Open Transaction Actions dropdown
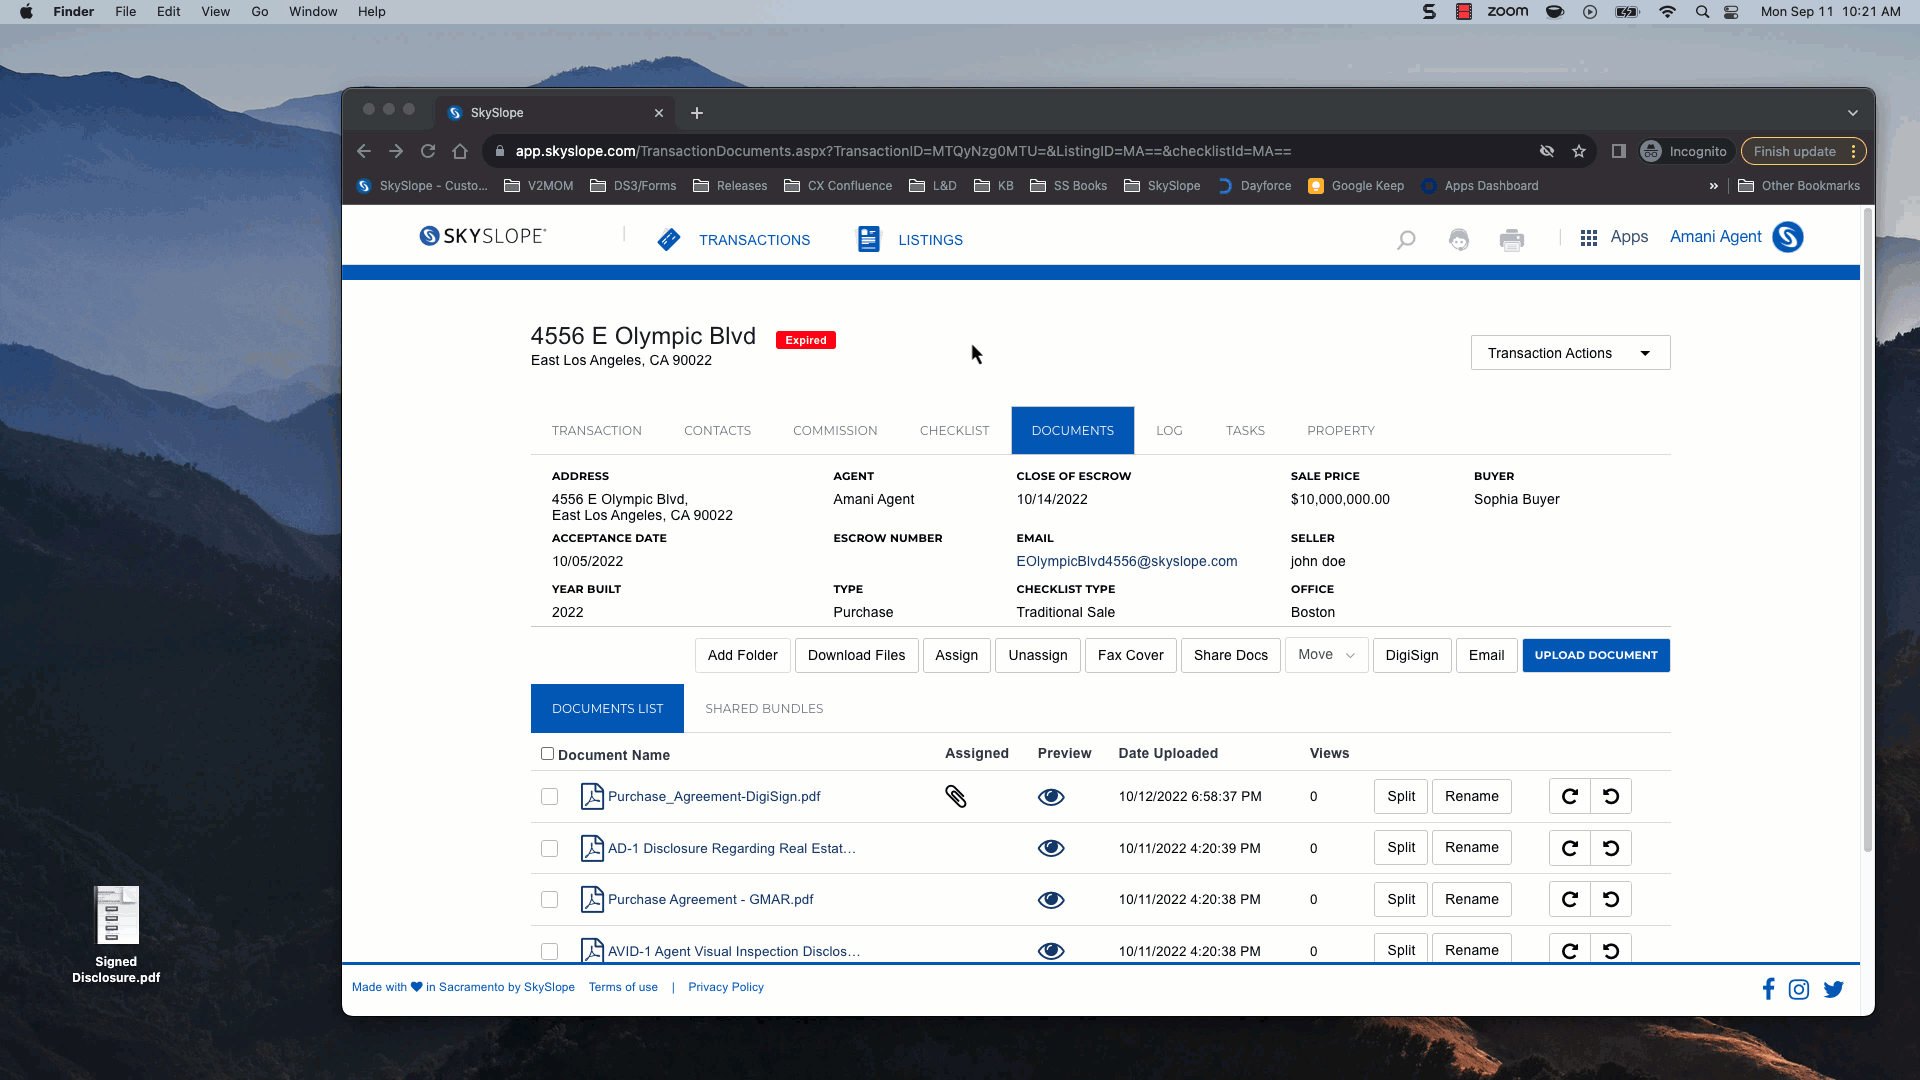The height and width of the screenshot is (1080, 1920). [x=1570, y=353]
